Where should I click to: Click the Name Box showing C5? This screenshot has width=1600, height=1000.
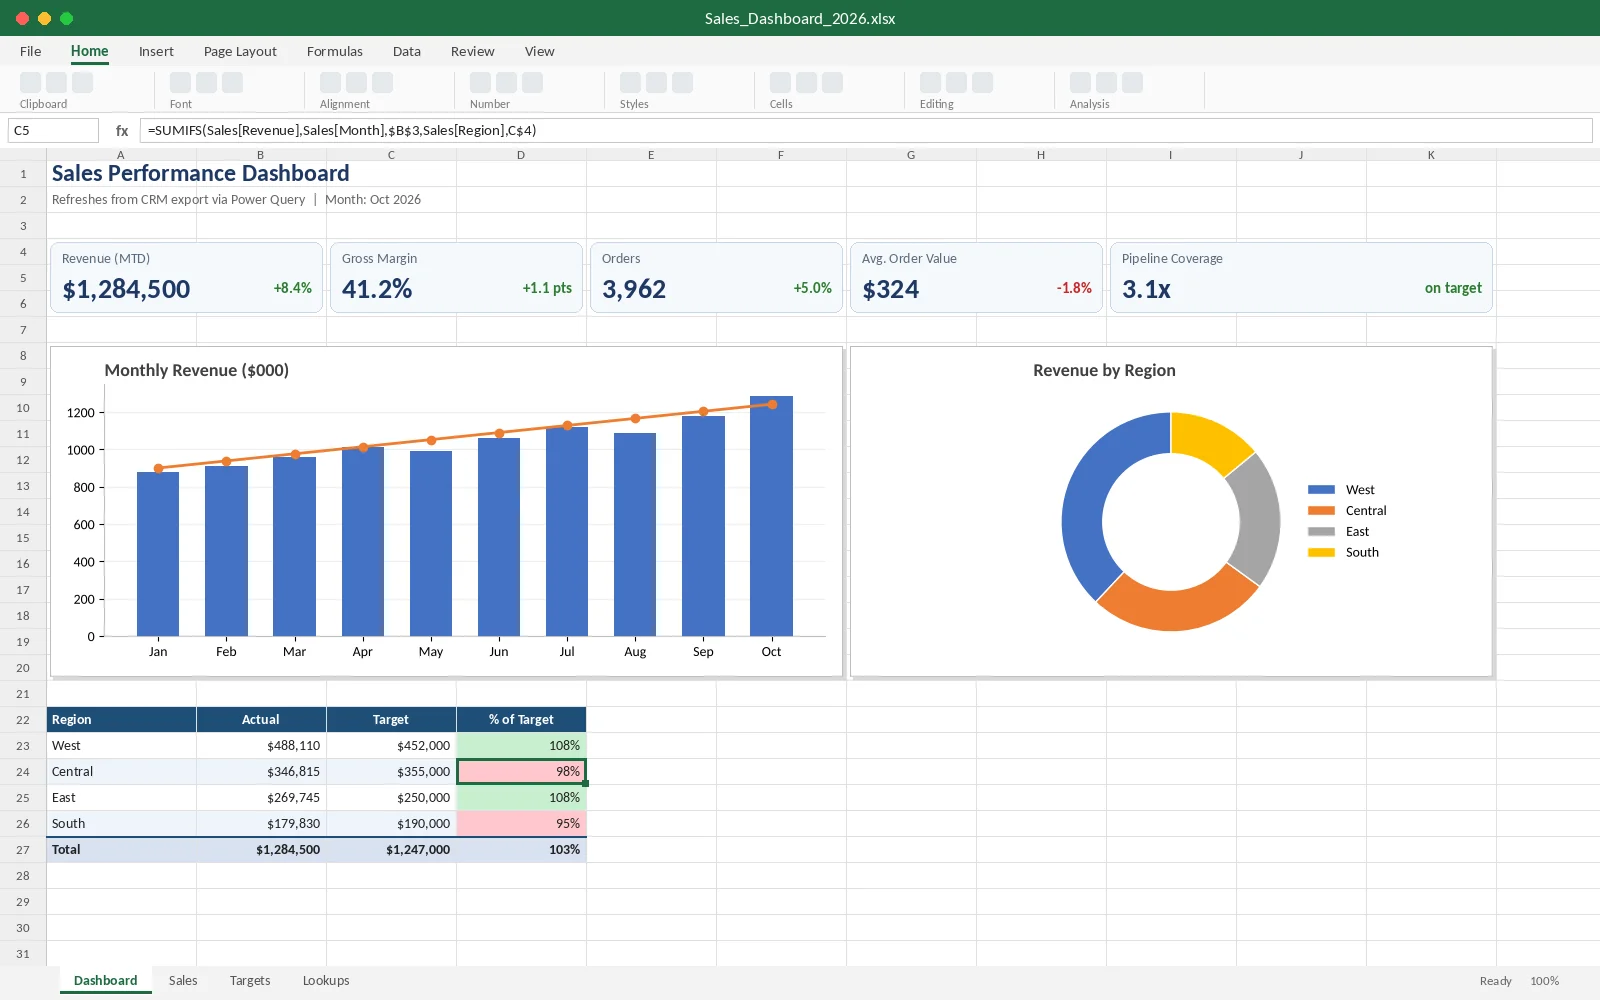tap(53, 130)
